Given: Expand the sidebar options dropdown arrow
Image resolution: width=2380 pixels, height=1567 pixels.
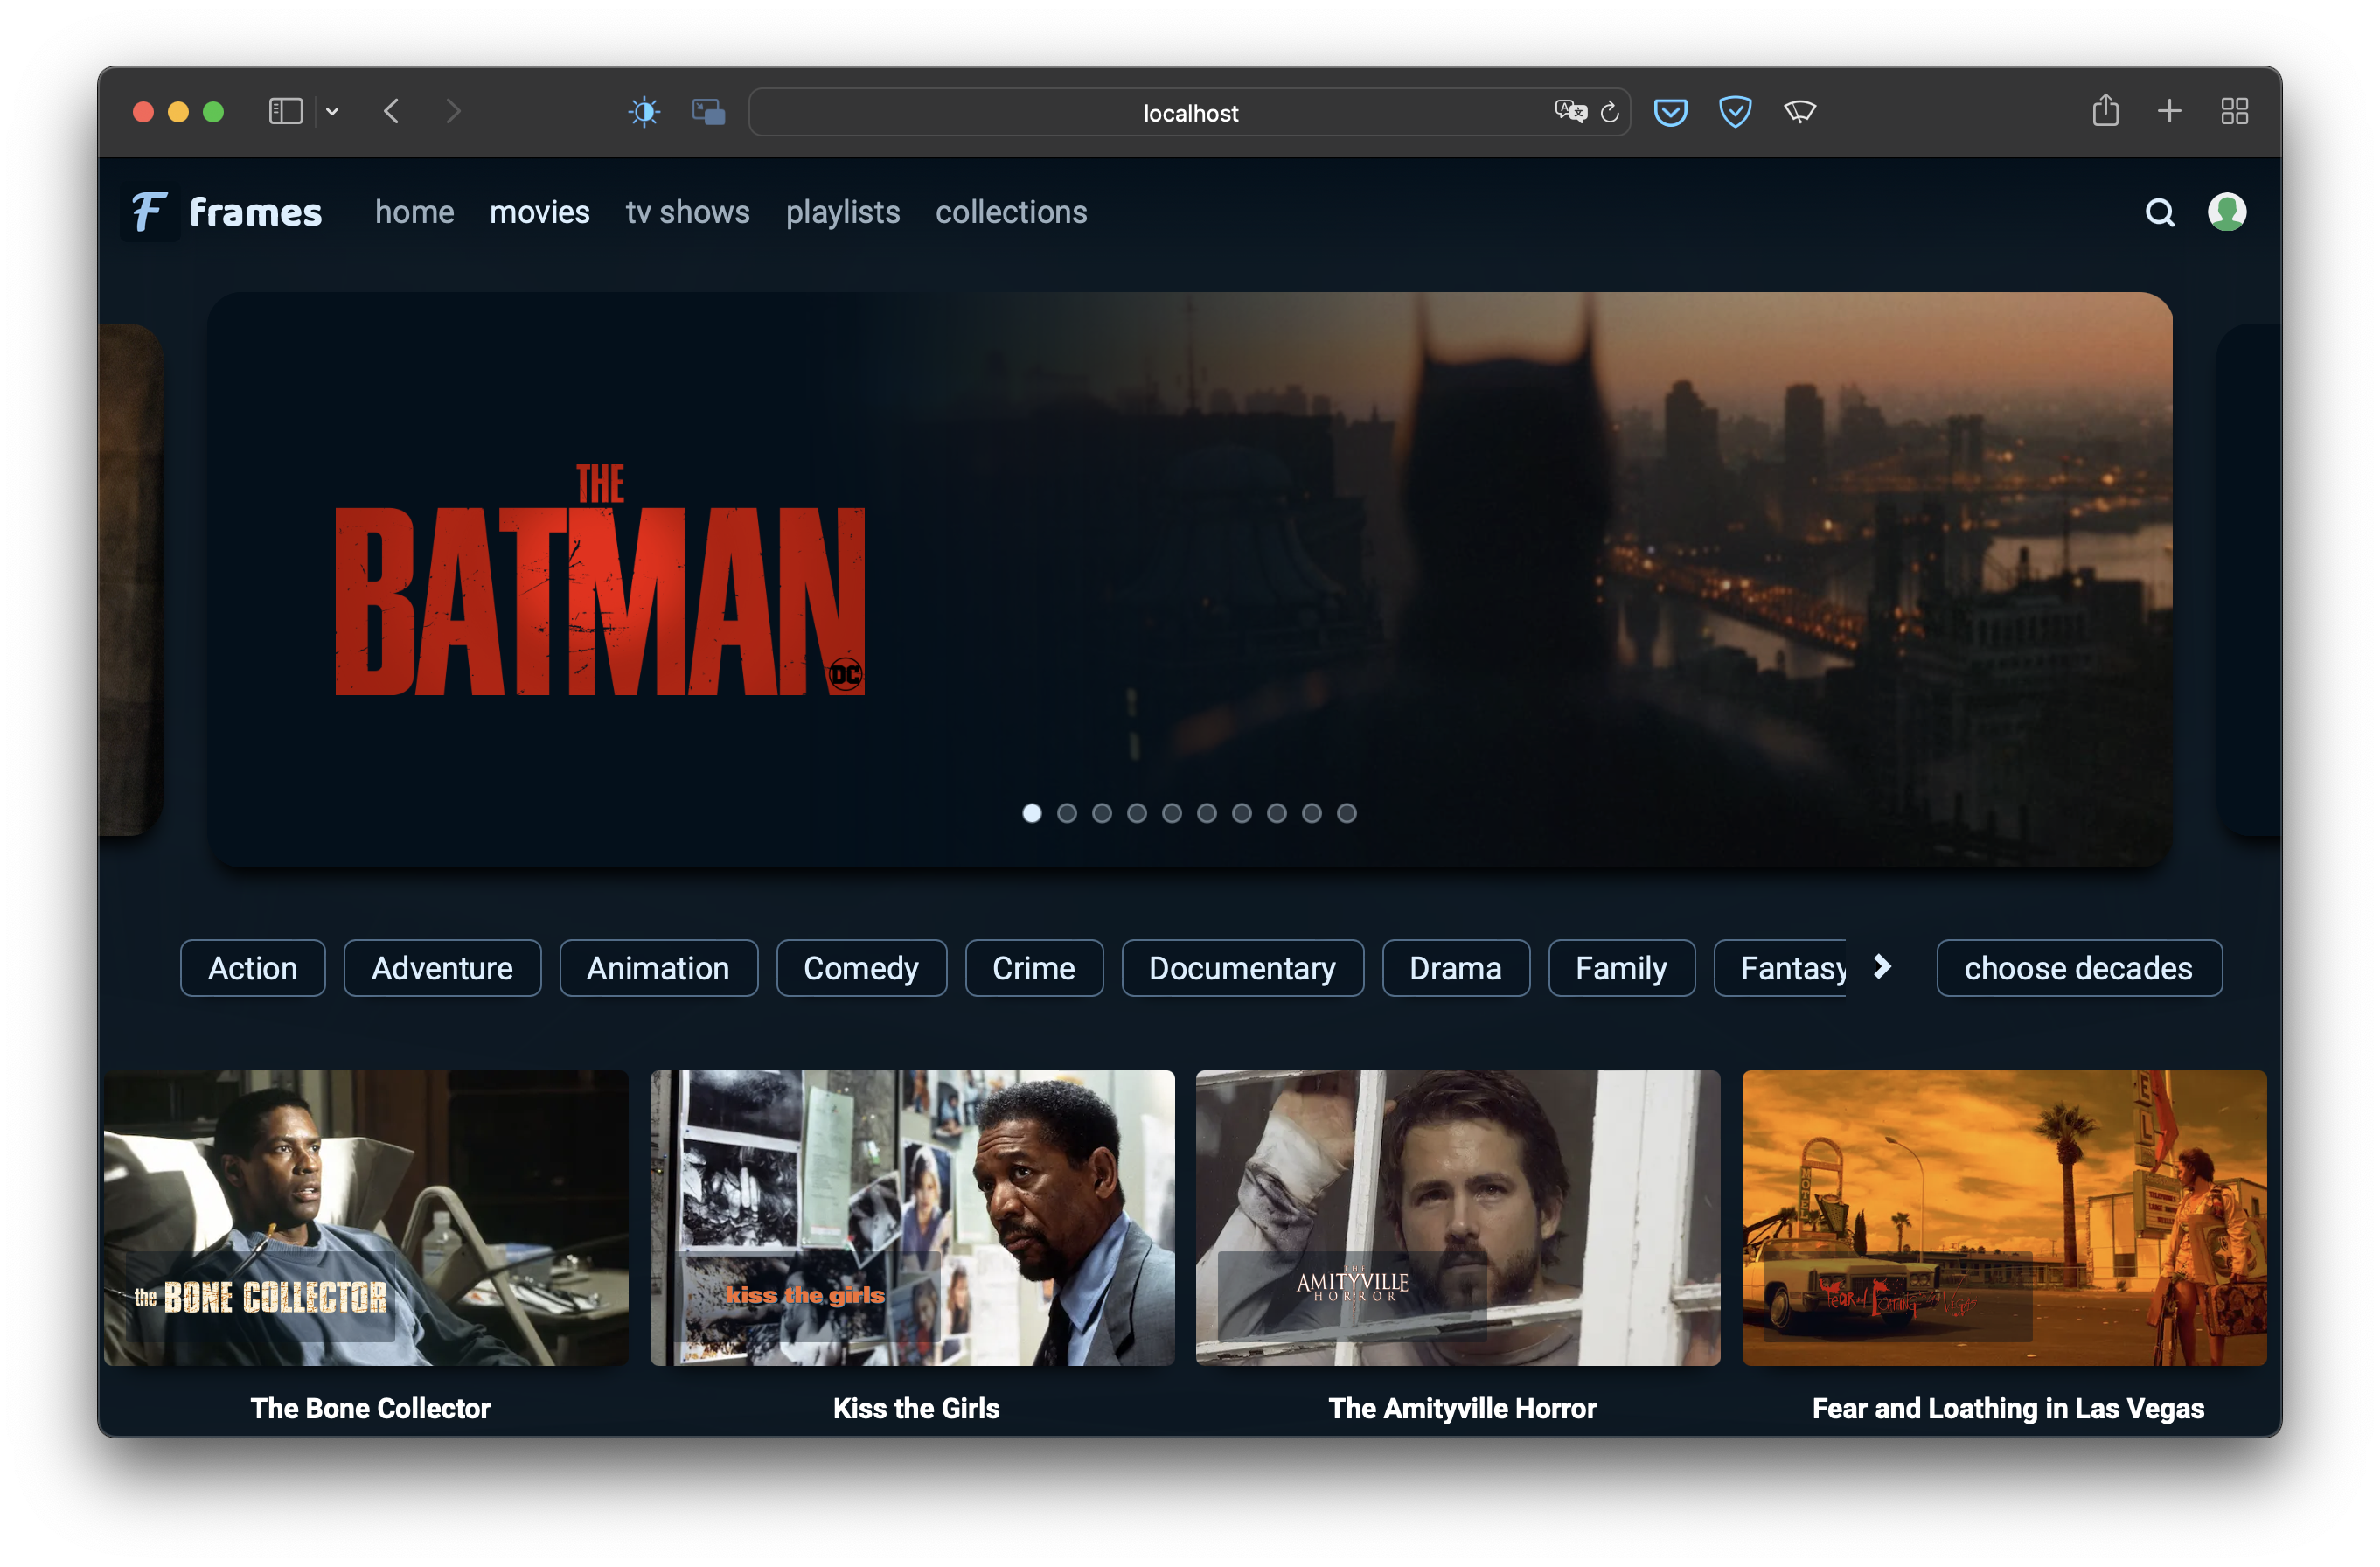Looking at the screenshot, I should pos(332,112).
